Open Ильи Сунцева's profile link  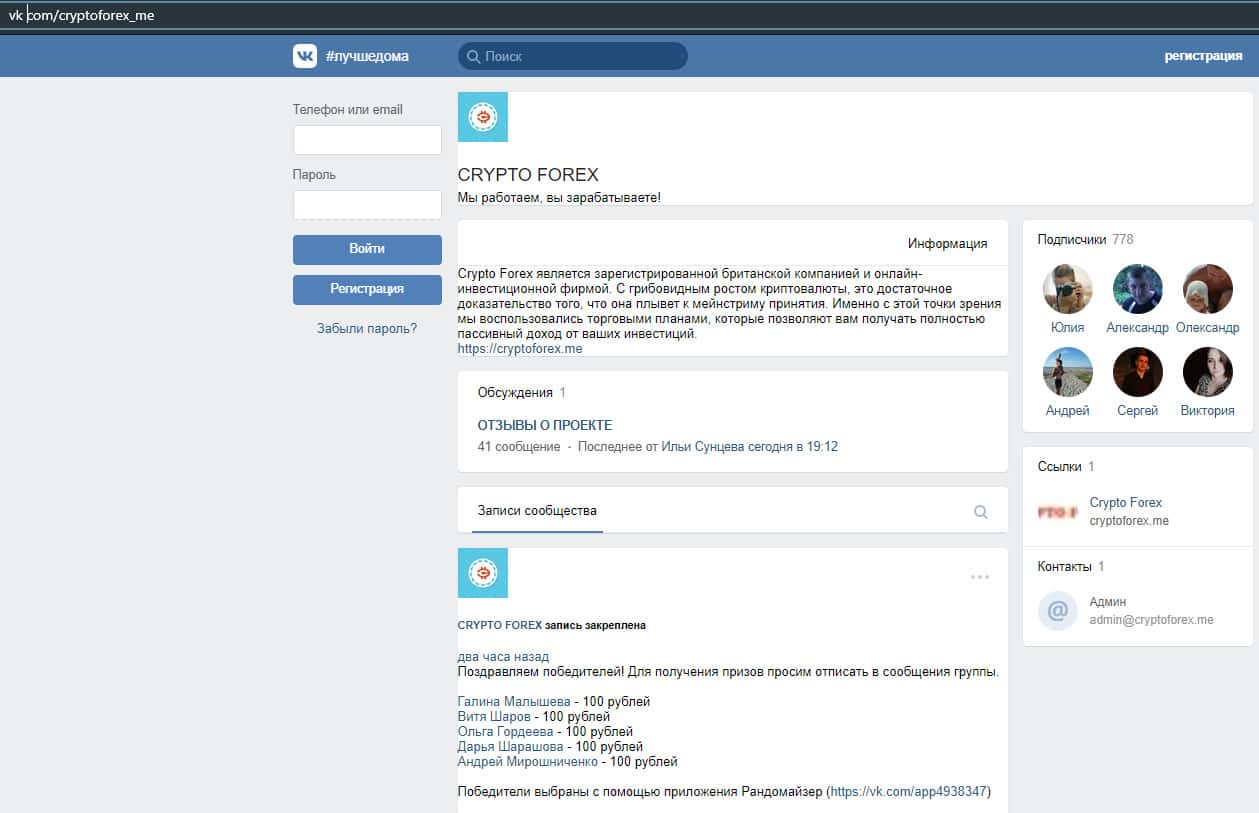[703, 447]
